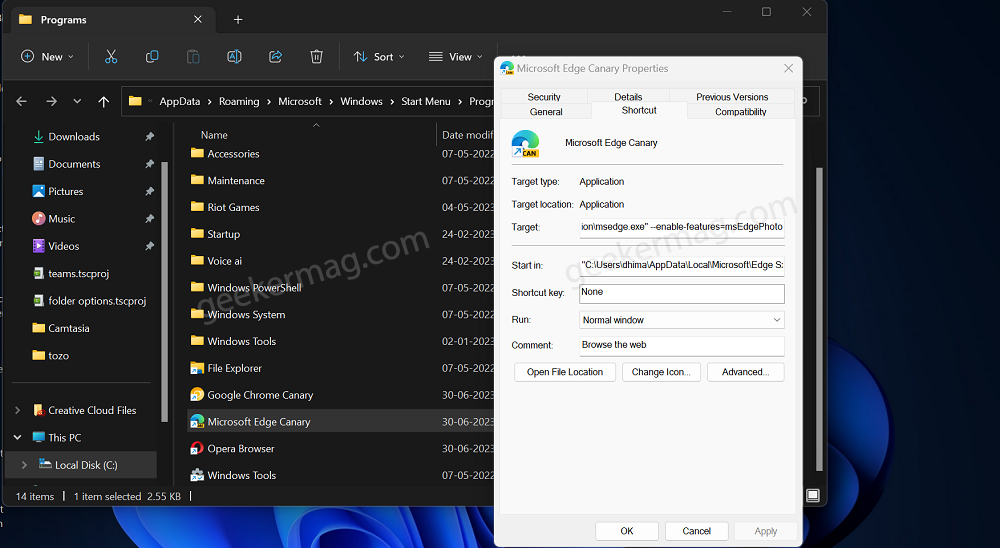This screenshot has height=548, width=1000.
Task: Select teams.tscproj in the sidebar
Action: [x=78, y=274]
